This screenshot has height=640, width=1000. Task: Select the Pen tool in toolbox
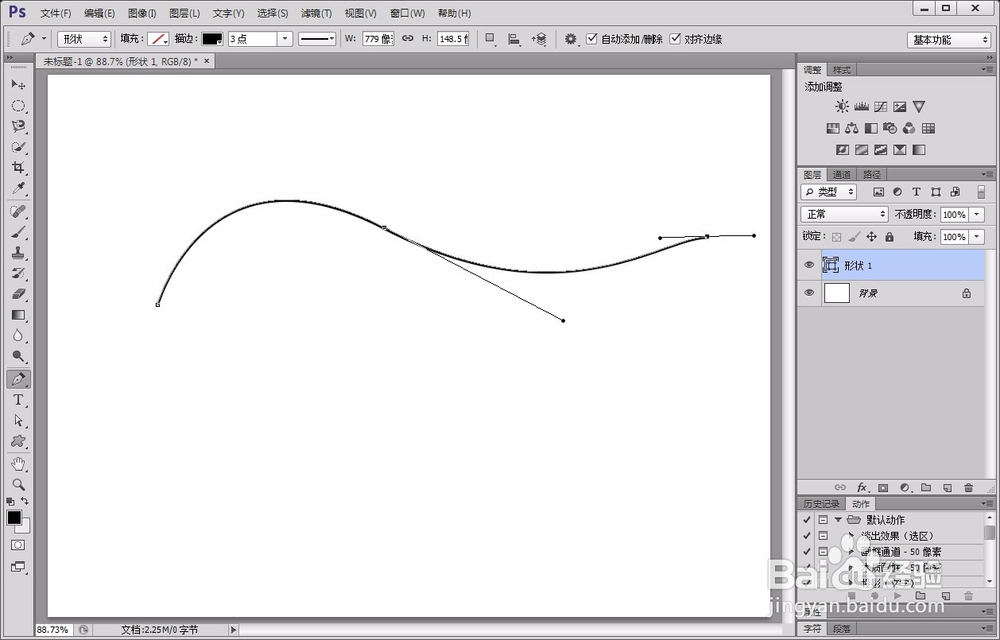[18, 379]
